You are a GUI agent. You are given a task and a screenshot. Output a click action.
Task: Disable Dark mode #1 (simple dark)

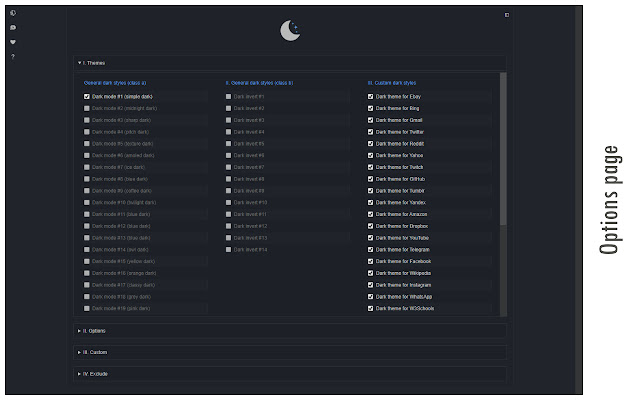[x=87, y=97]
